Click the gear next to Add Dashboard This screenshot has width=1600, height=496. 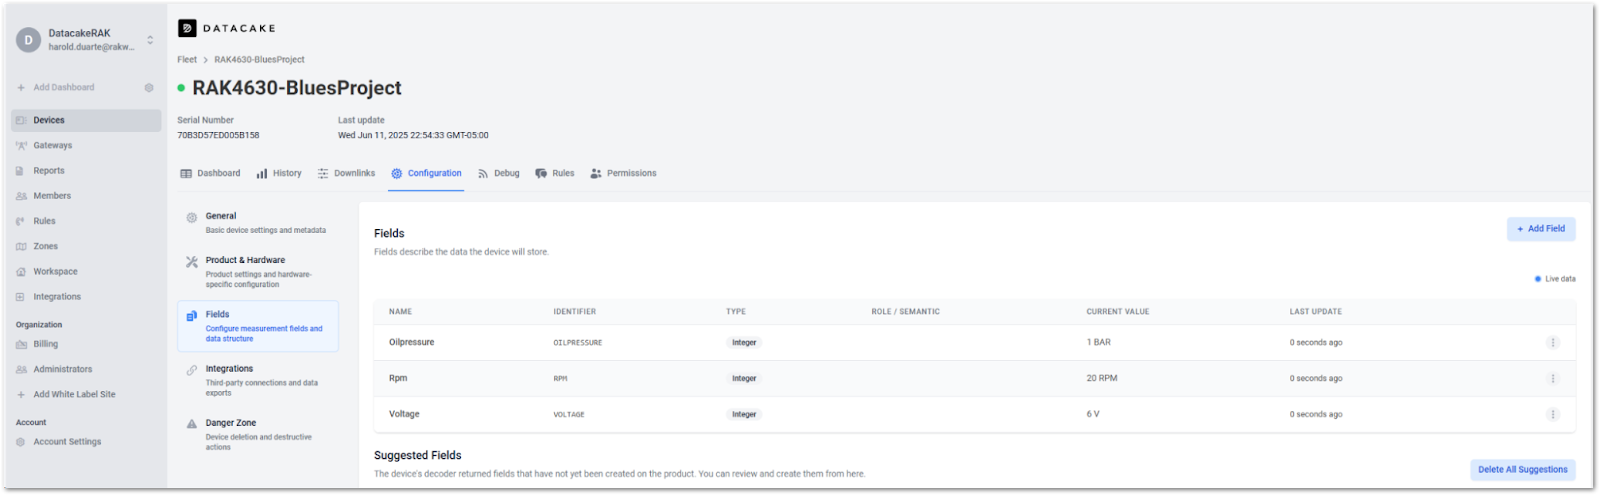pos(149,88)
